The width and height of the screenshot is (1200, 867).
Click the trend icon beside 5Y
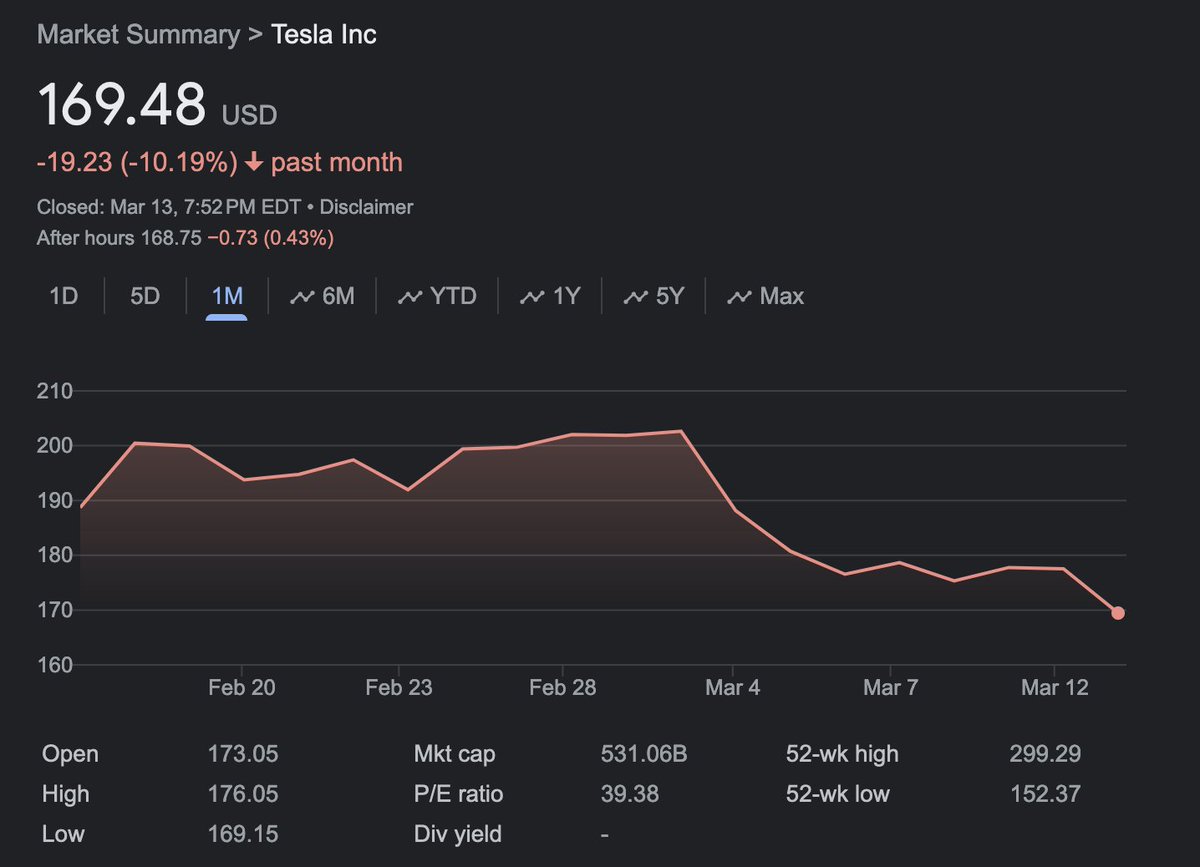pos(636,297)
